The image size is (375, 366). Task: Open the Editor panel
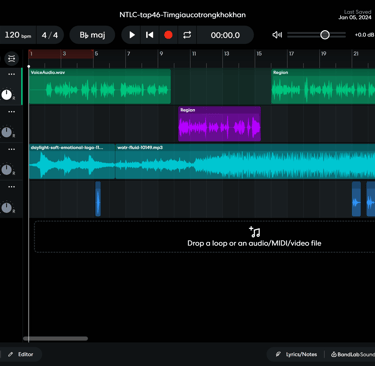[21, 354]
